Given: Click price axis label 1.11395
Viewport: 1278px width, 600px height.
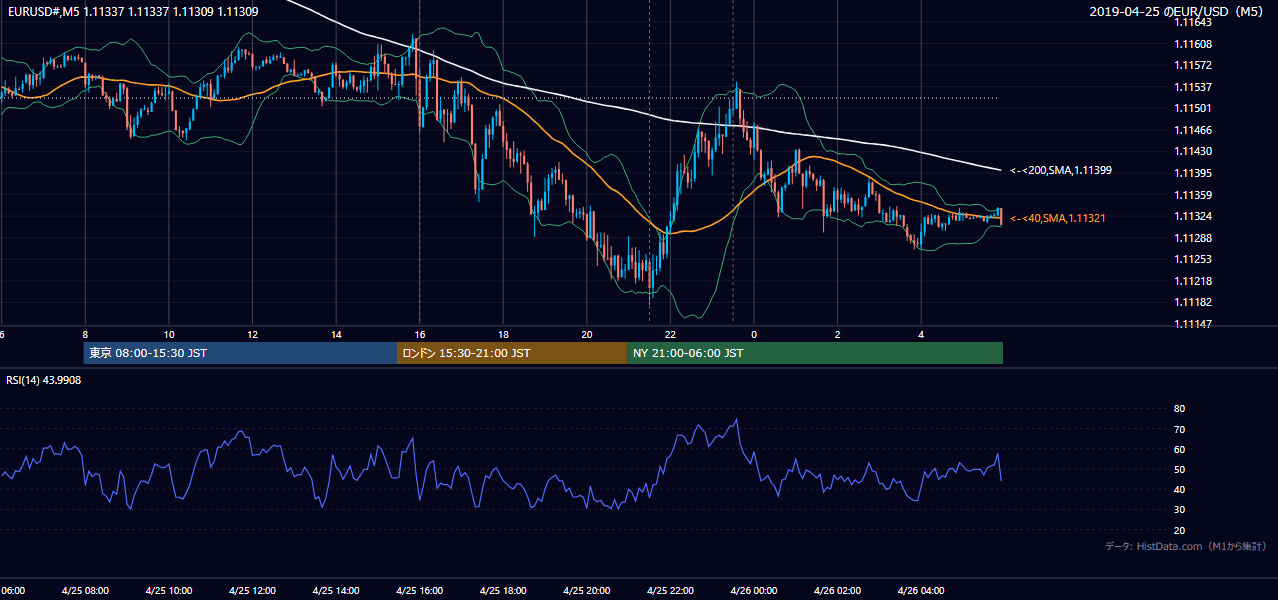Looking at the screenshot, I should [1193, 173].
